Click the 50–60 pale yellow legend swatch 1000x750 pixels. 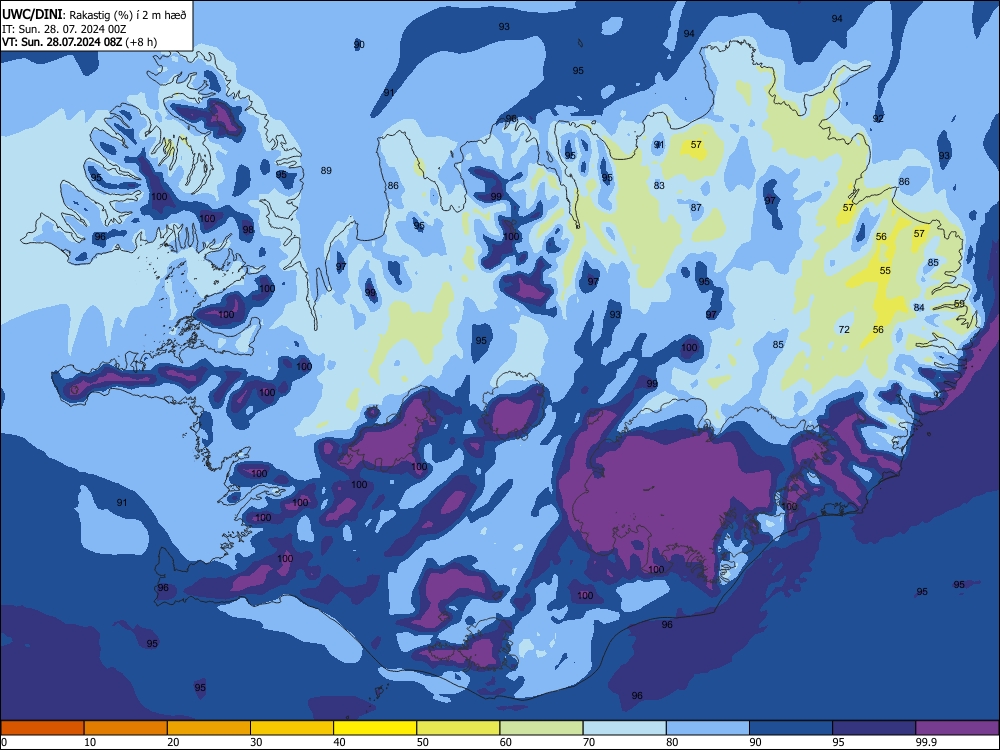(x=459, y=728)
